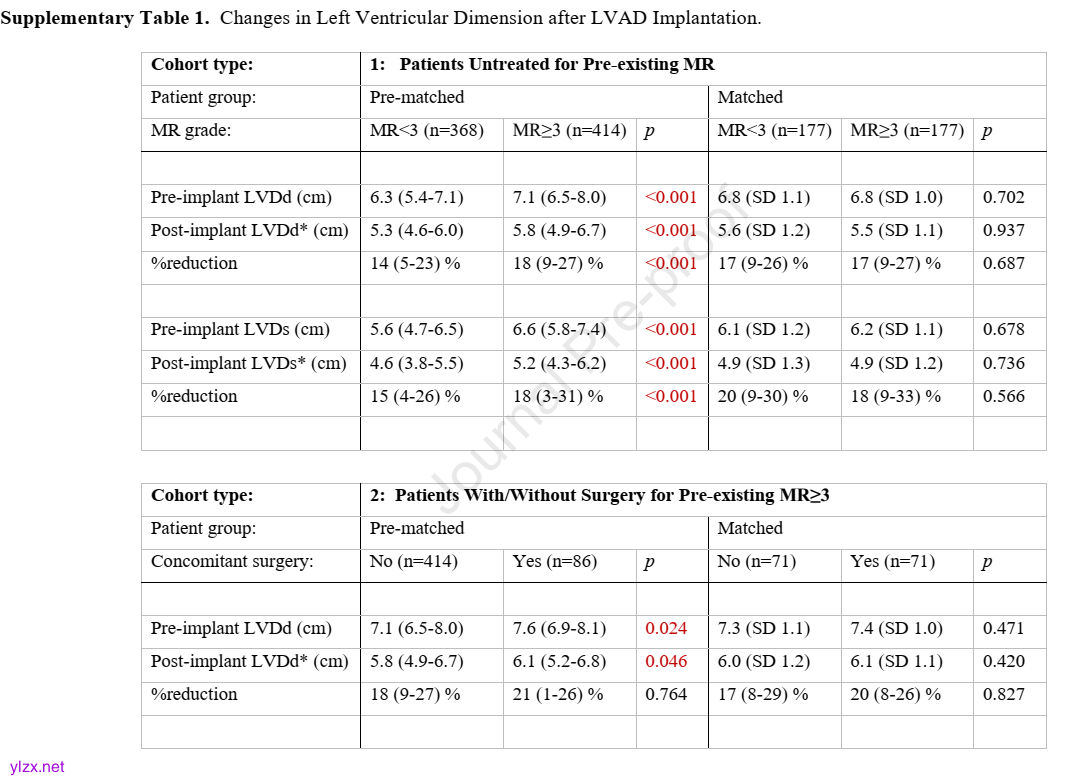Click the MR<3 (n=368) column header
This screenshot has height=782, width=1068.
coord(434,131)
